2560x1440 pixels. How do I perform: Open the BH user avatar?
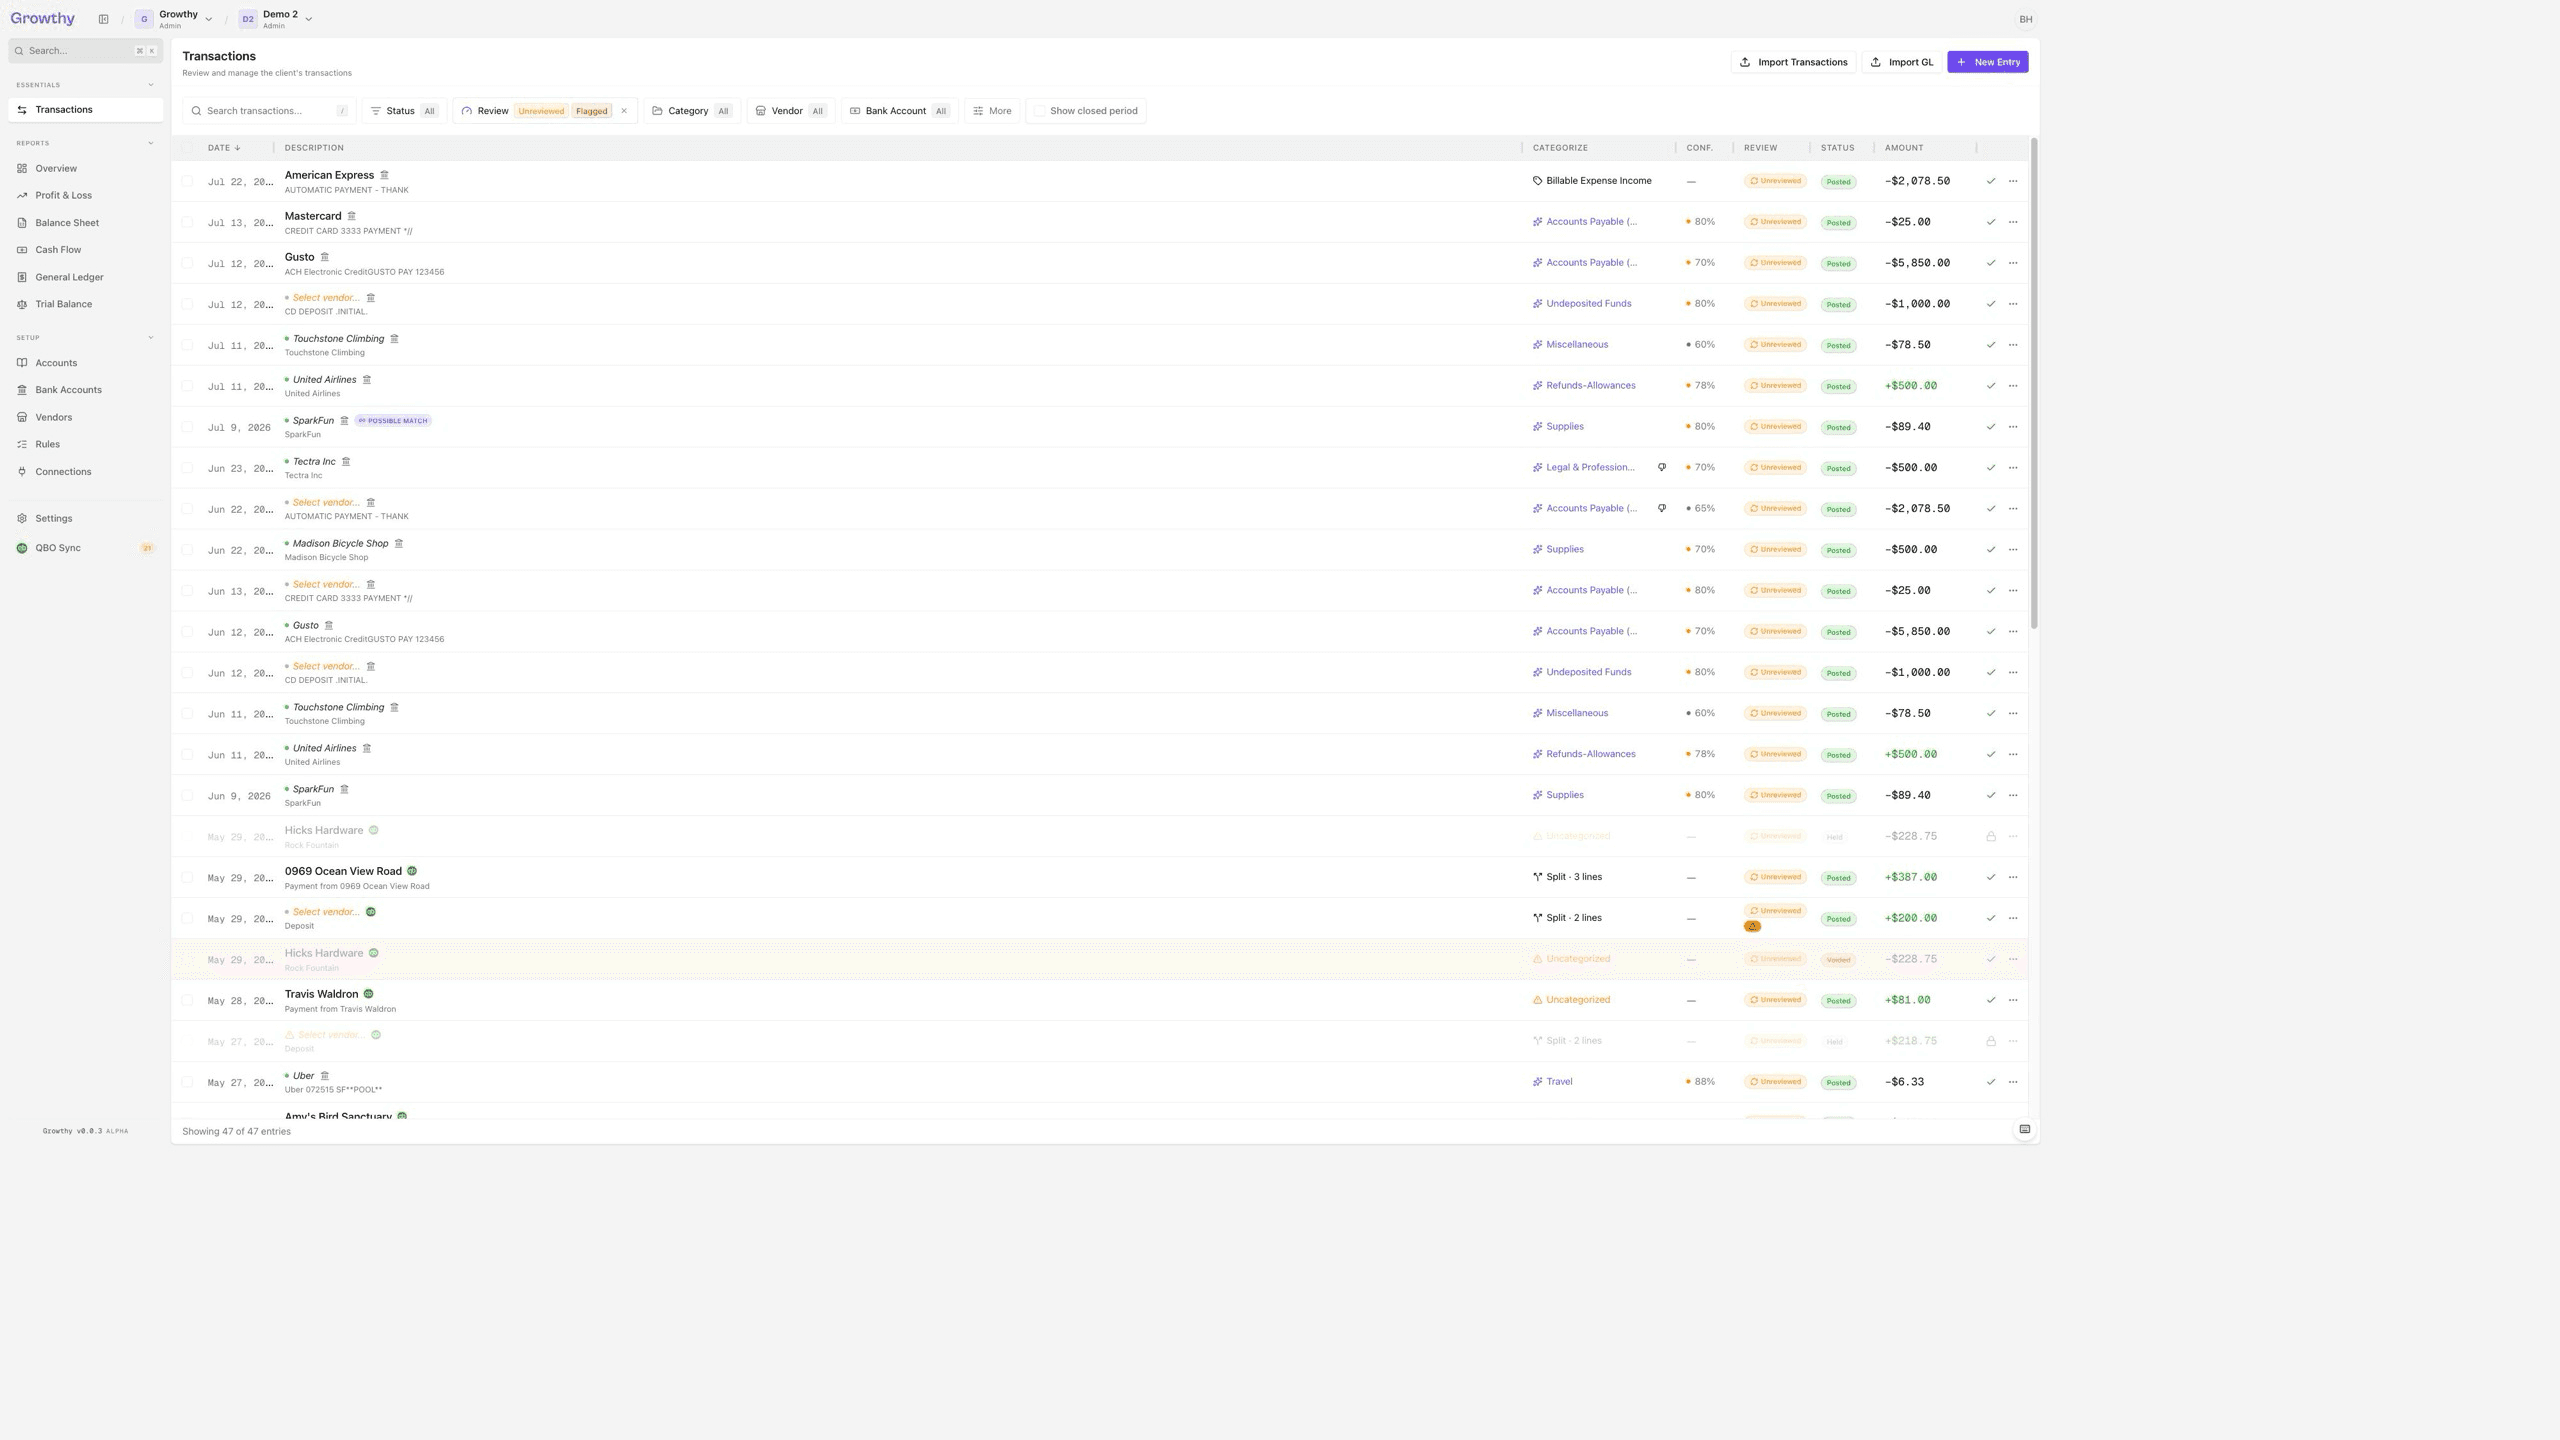[x=2025, y=19]
